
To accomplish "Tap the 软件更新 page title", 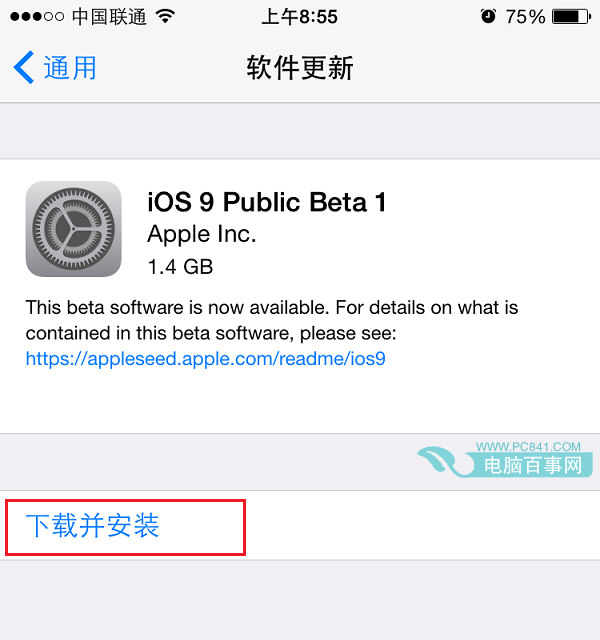I will pos(300,68).
